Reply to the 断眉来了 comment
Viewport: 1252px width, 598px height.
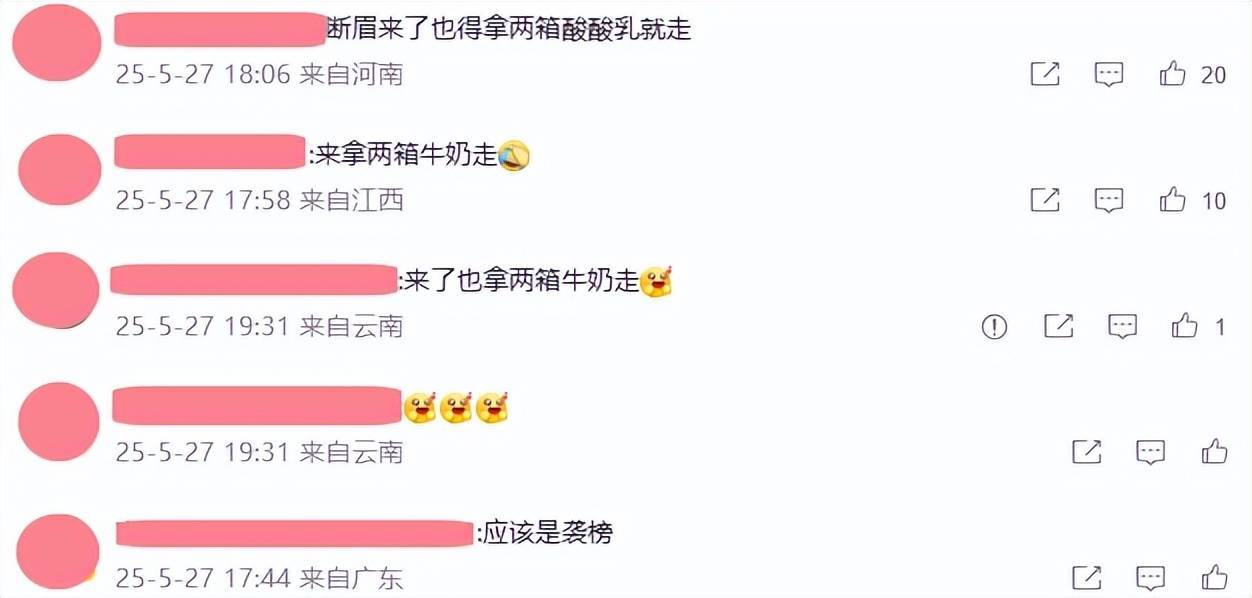click(x=1109, y=74)
